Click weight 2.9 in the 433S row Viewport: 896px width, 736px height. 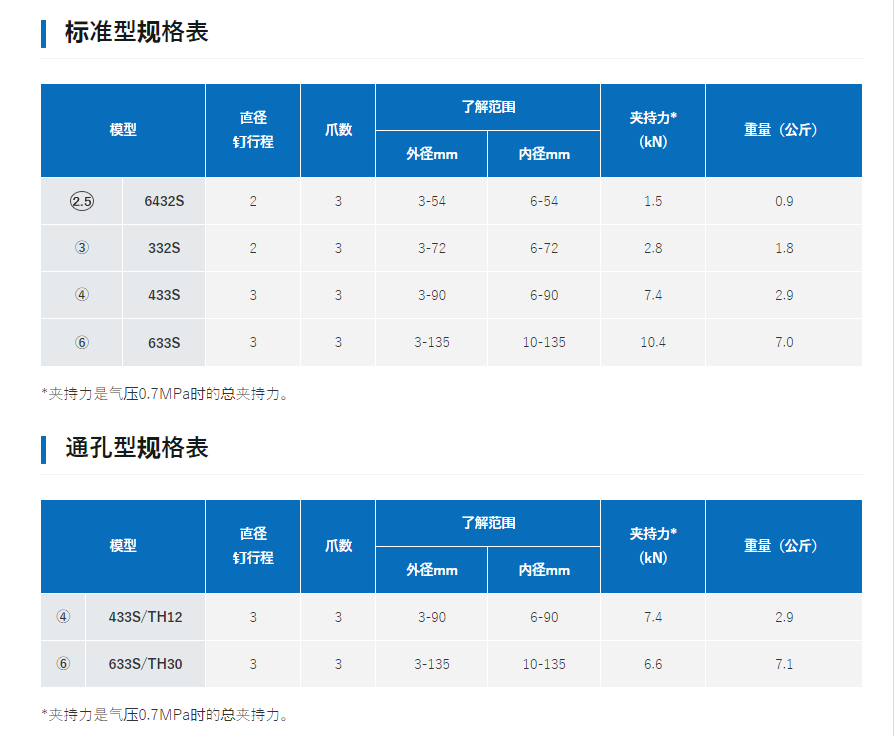[784, 295]
